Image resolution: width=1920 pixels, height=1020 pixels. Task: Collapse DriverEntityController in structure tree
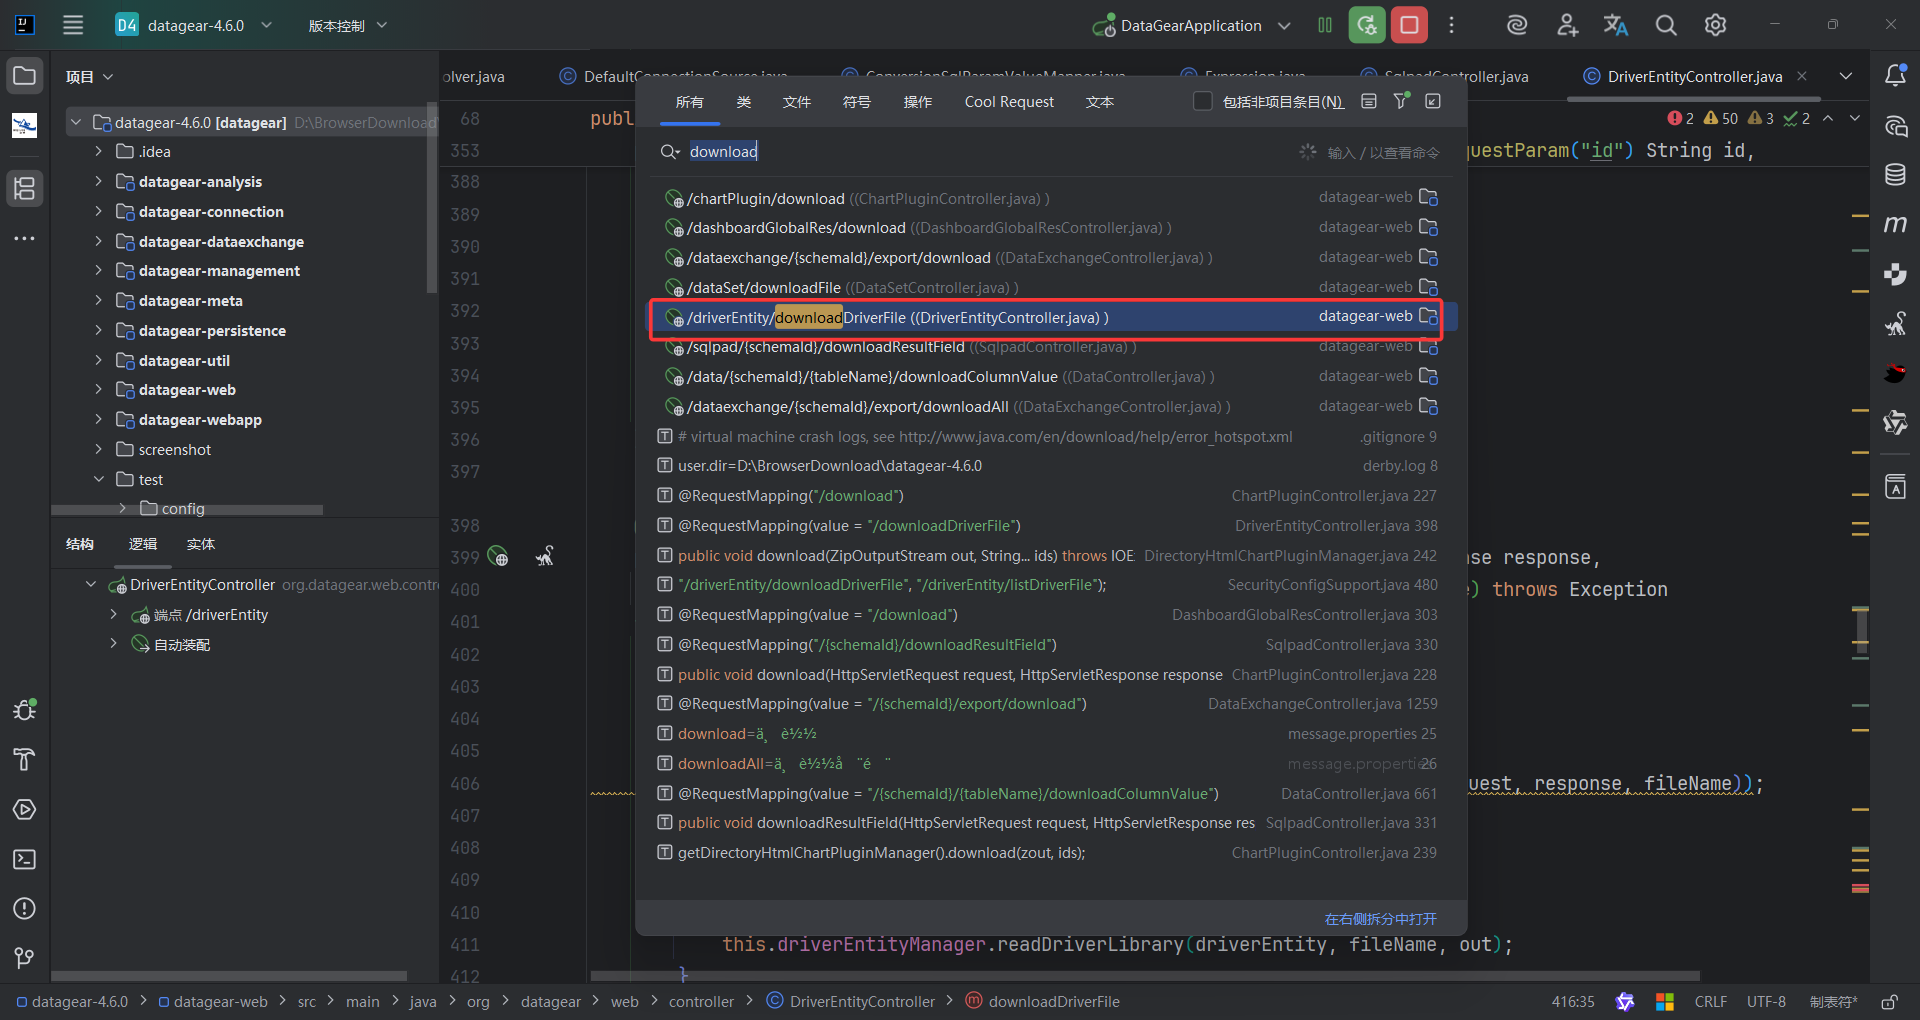point(91,584)
